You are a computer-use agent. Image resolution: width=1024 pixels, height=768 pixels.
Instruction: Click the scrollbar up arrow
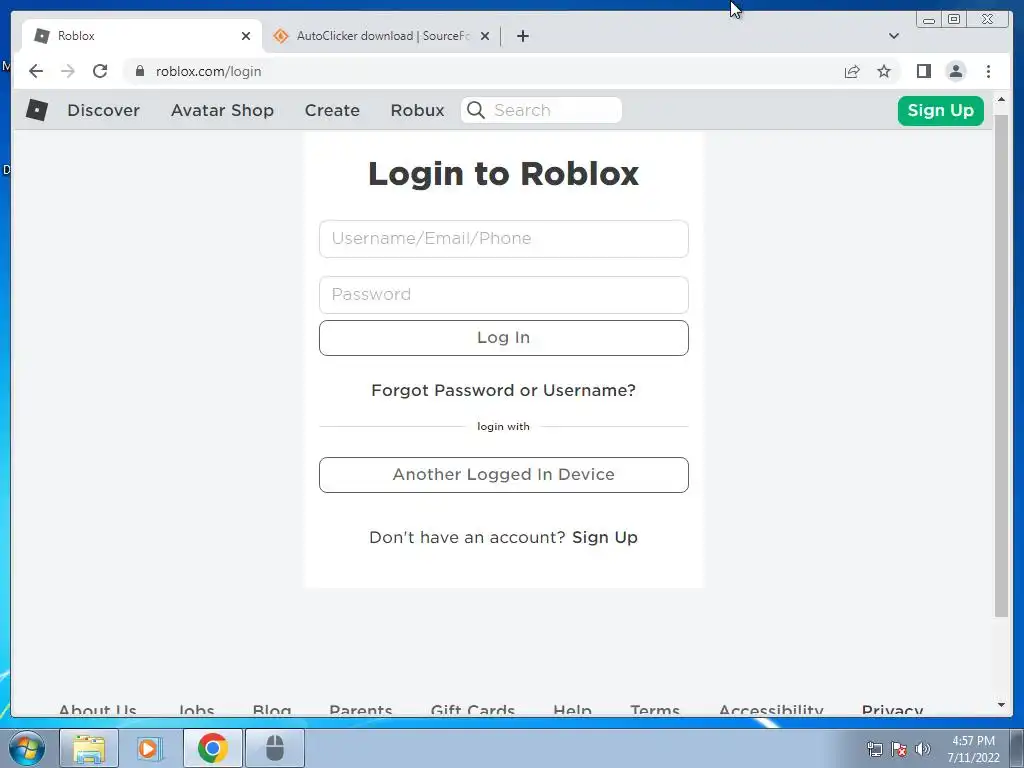[1001, 99]
